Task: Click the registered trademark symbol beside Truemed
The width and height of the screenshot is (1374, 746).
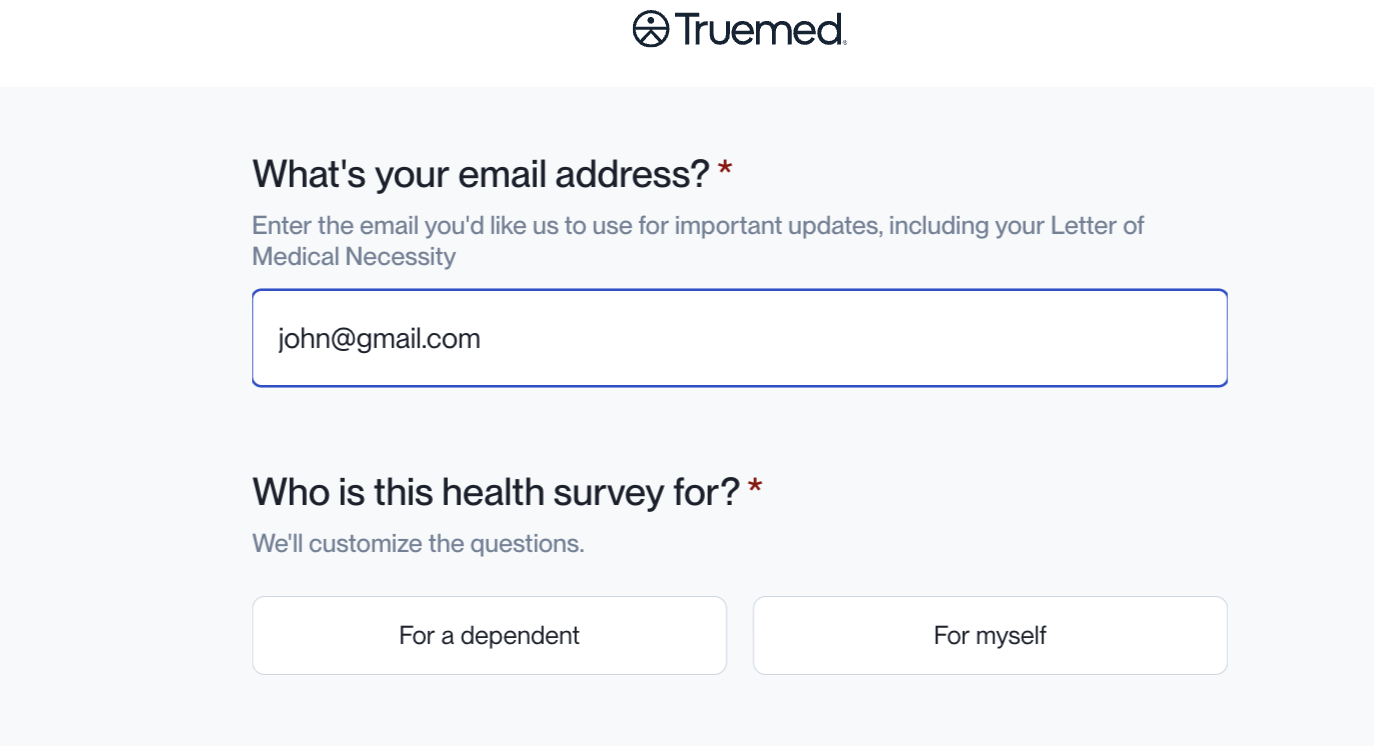Action: pyautogui.click(x=845, y=42)
